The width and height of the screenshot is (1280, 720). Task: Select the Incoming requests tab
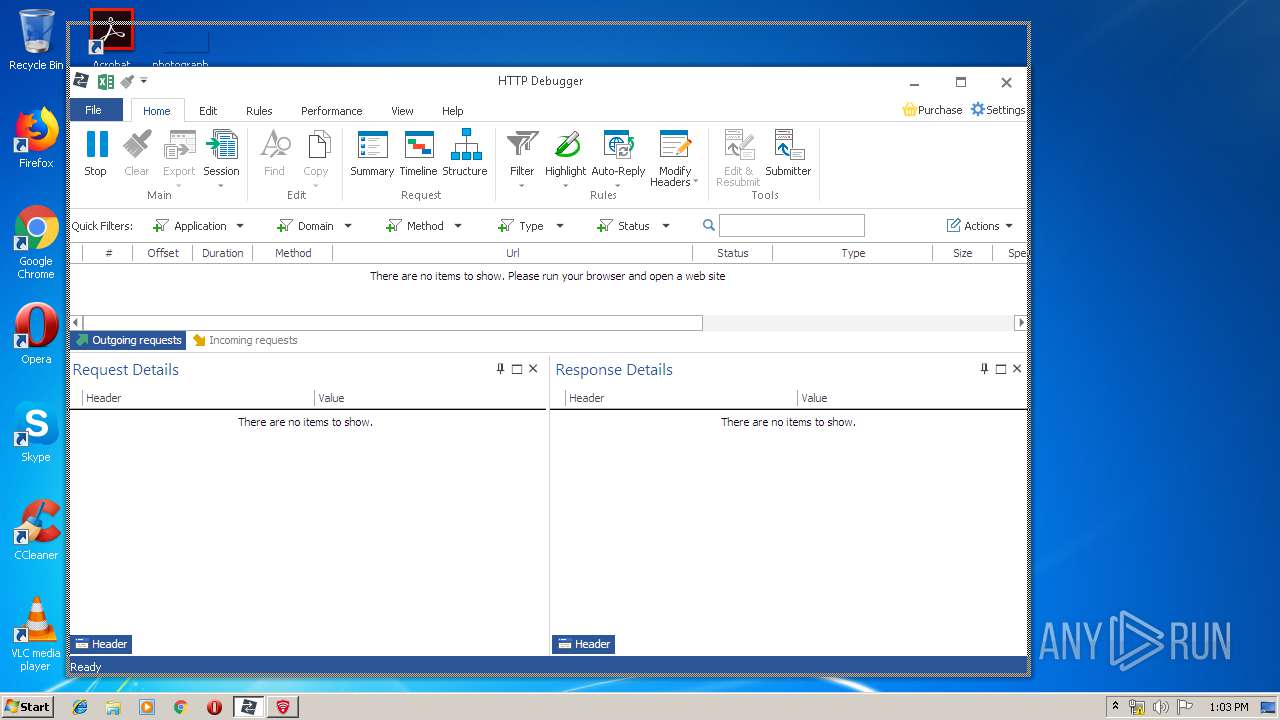coord(245,340)
